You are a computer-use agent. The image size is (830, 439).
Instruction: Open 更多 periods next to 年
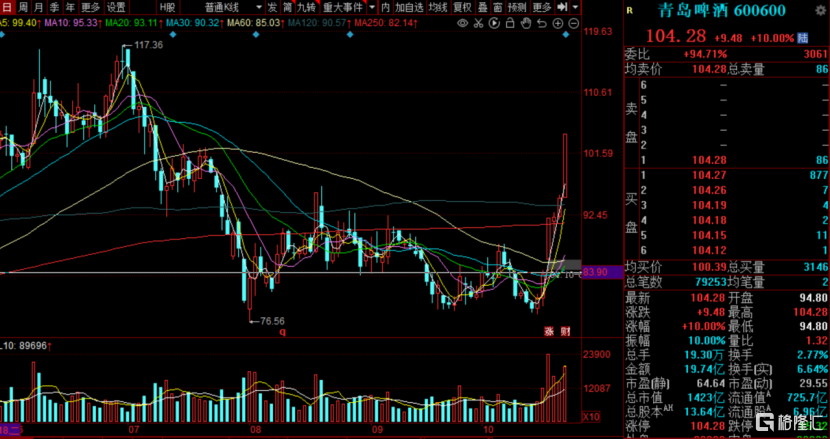coord(91,7)
